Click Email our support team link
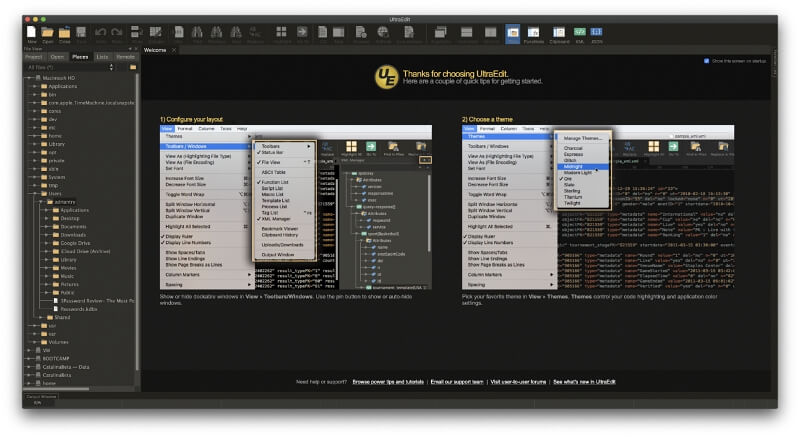This screenshot has width=800, height=438. click(457, 382)
